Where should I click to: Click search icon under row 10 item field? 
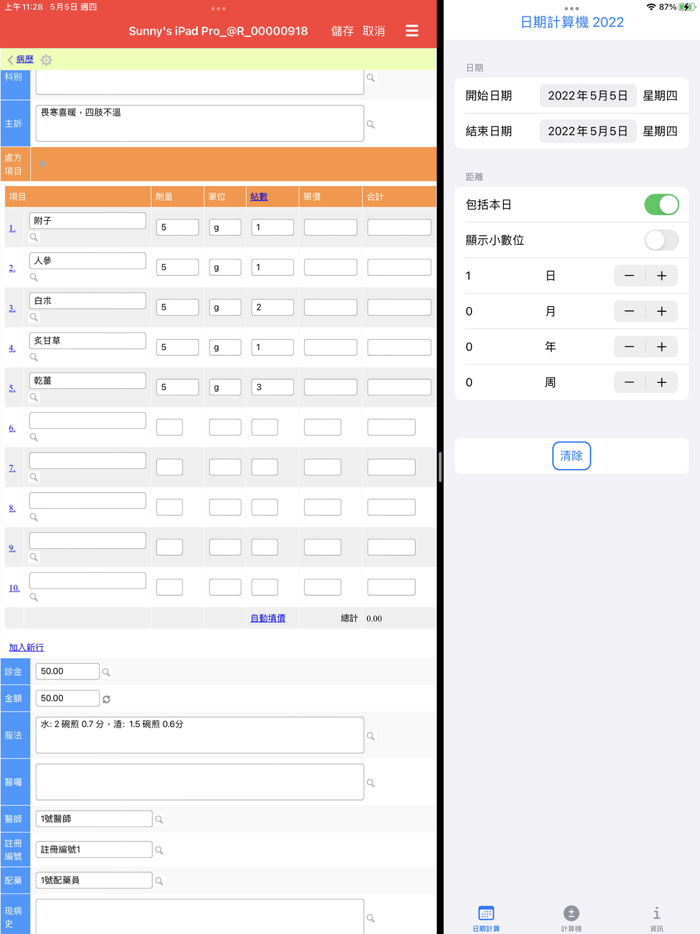click(x=34, y=596)
